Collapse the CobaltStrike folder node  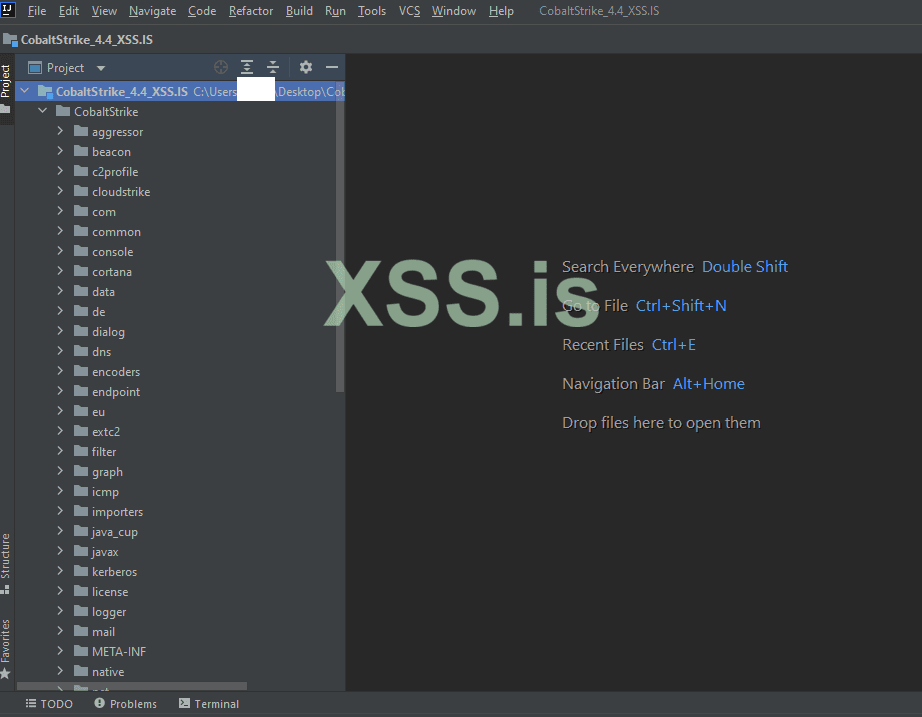42,111
